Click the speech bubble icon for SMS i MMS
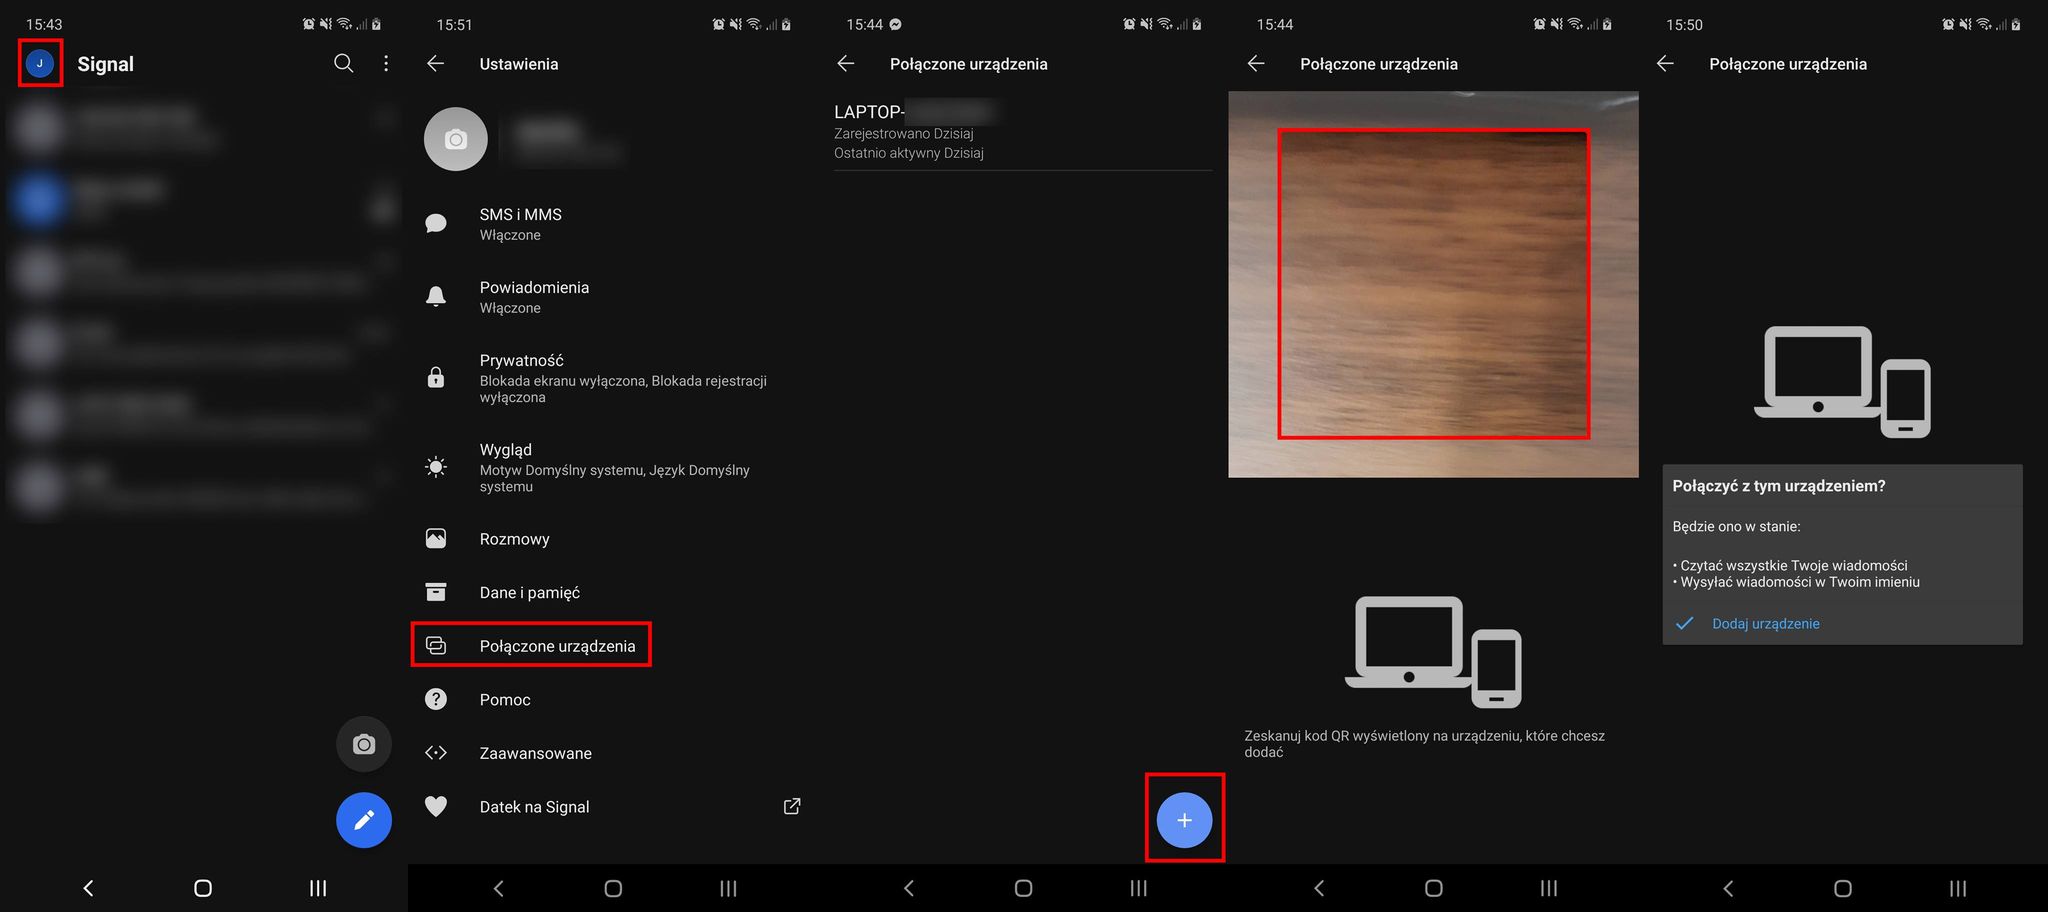 click(436, 223)
